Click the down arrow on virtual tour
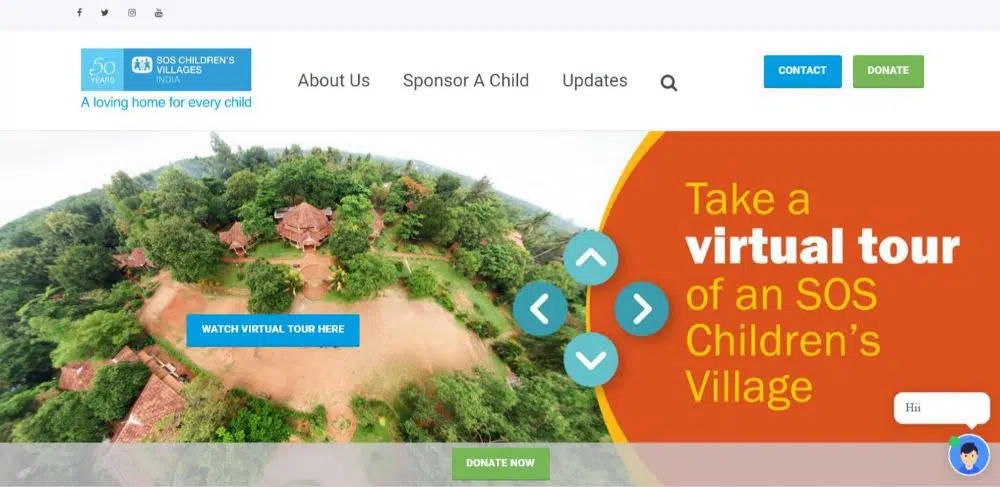 pyautogui.click(x=591, y=360)
